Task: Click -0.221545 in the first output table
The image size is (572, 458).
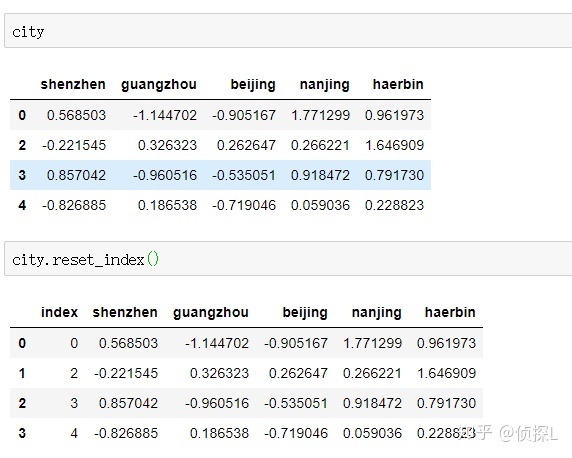Action: (x=74, y=145)
